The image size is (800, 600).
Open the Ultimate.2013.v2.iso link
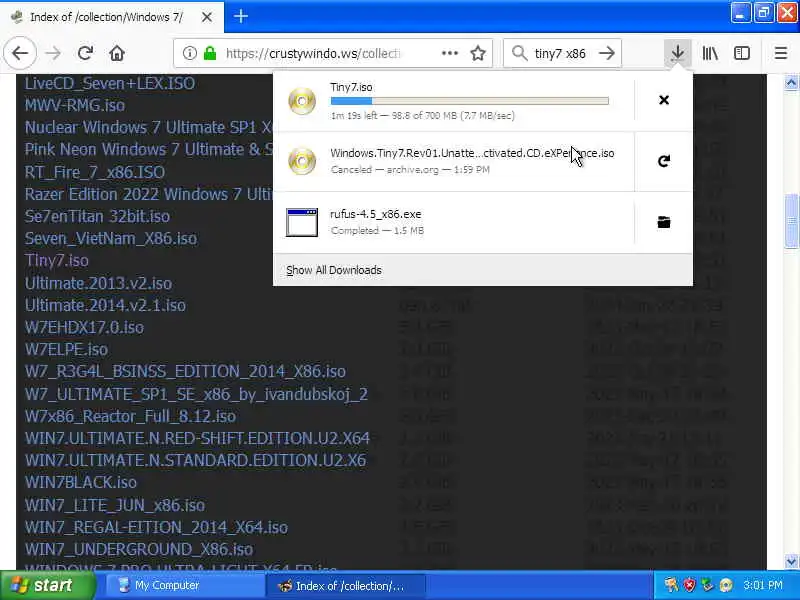(x=98, y=283)
